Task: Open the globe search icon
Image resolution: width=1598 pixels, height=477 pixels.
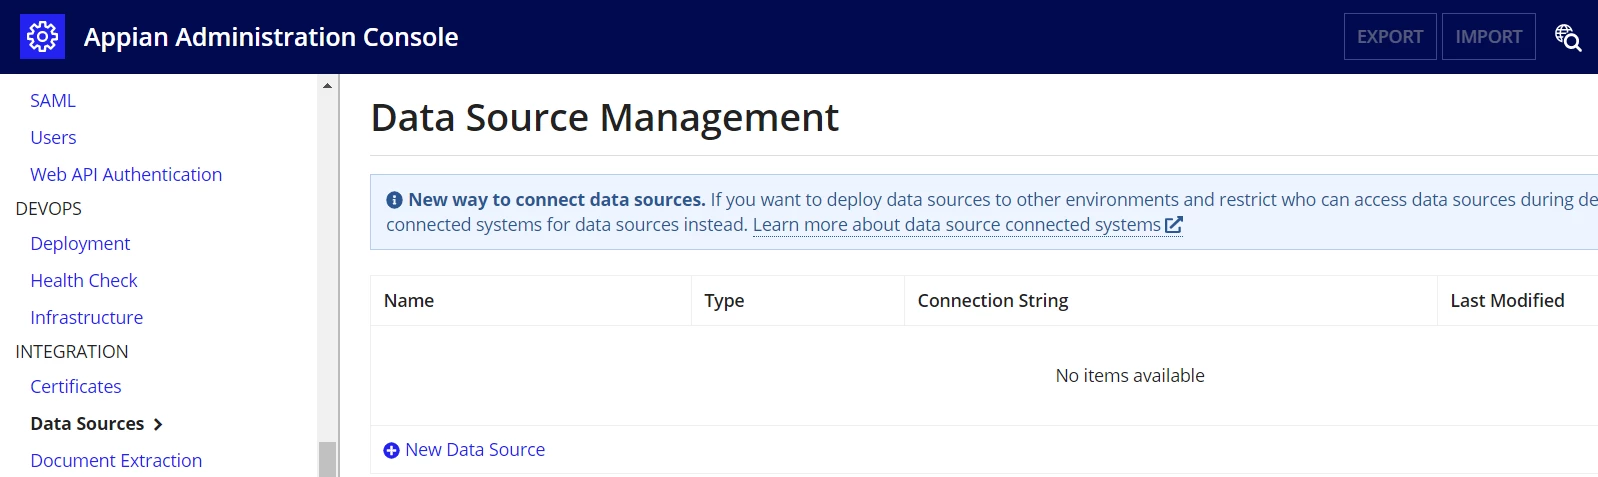Action: [1567, 37]
